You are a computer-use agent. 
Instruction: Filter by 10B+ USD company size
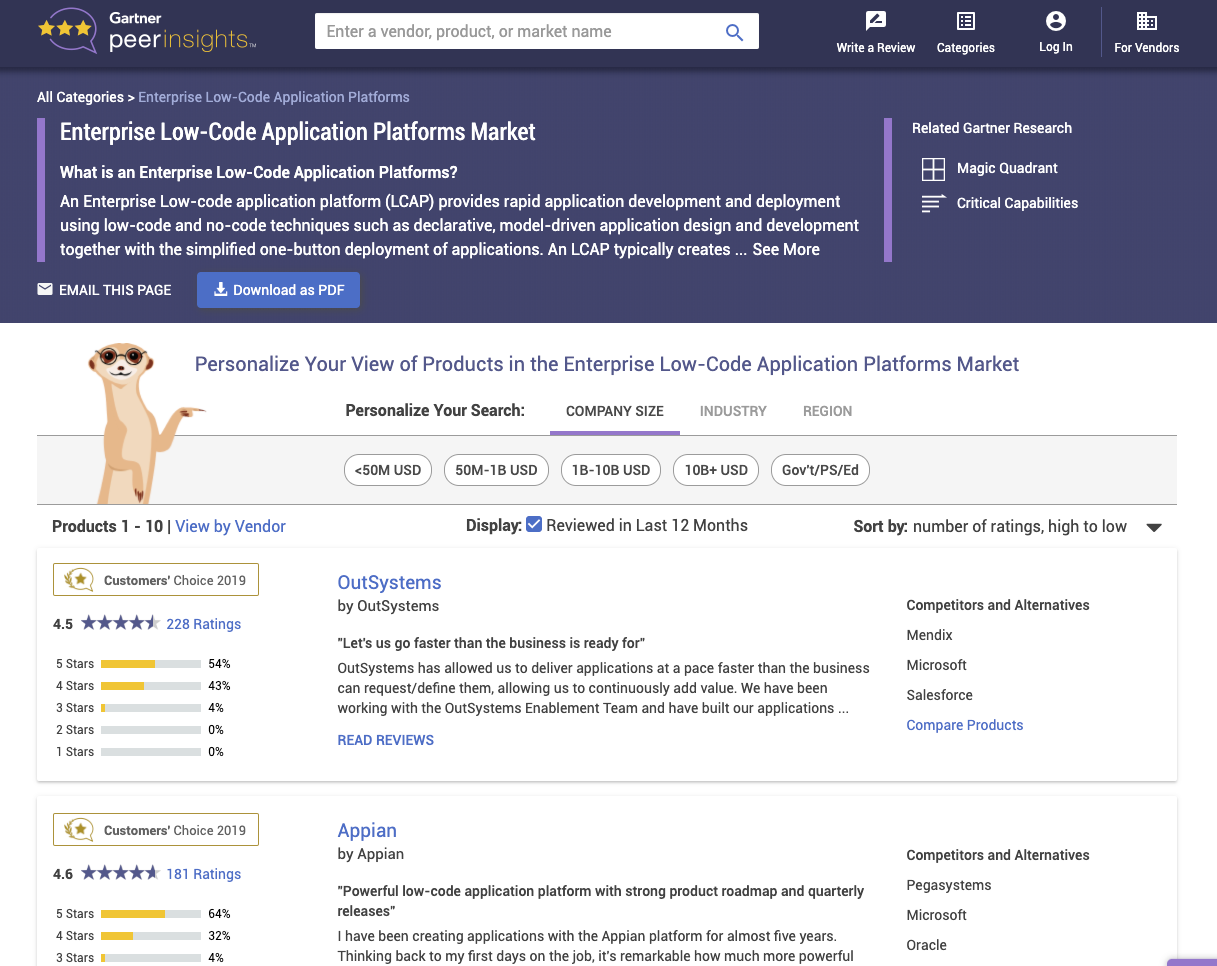(x=716, y=470)
